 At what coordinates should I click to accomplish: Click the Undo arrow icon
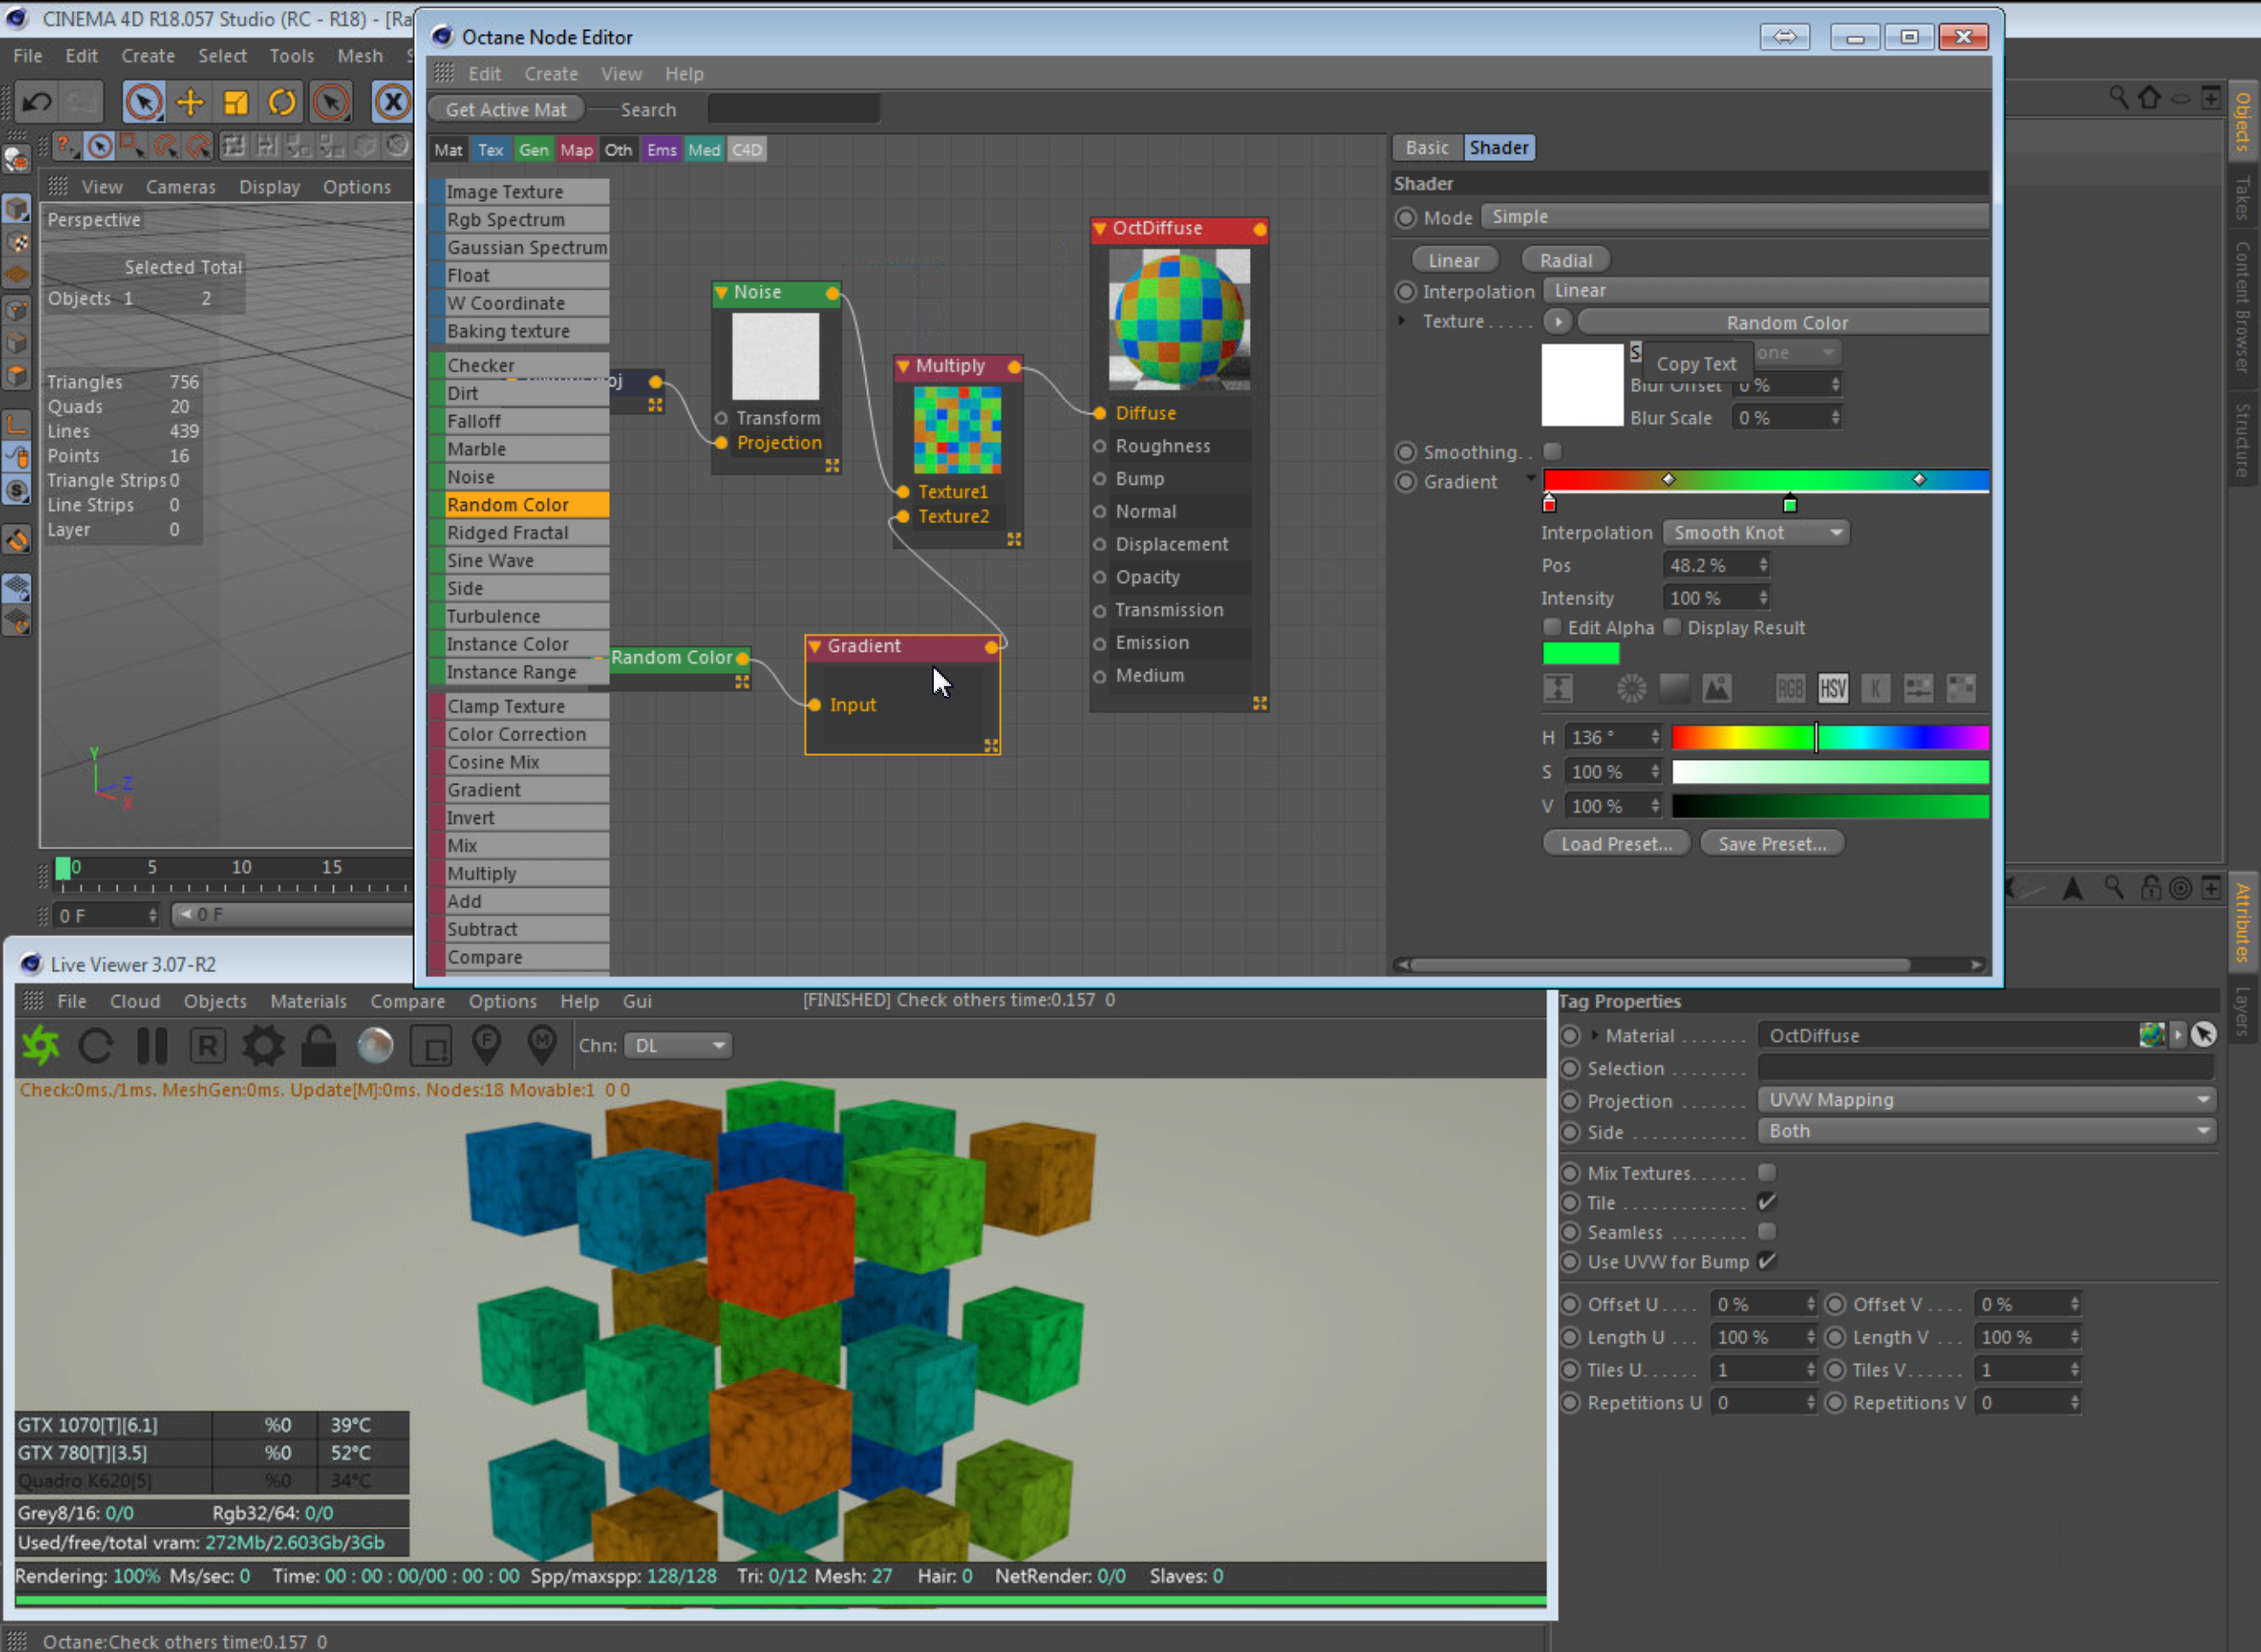coord(38,102)
